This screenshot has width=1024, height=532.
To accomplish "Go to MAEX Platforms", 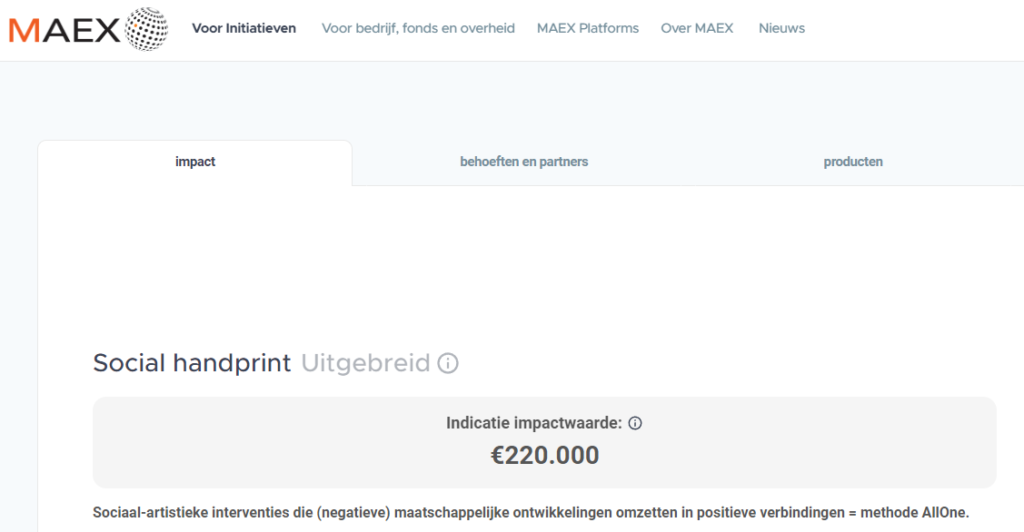I will pyautogui.click(x=588, y=28).
